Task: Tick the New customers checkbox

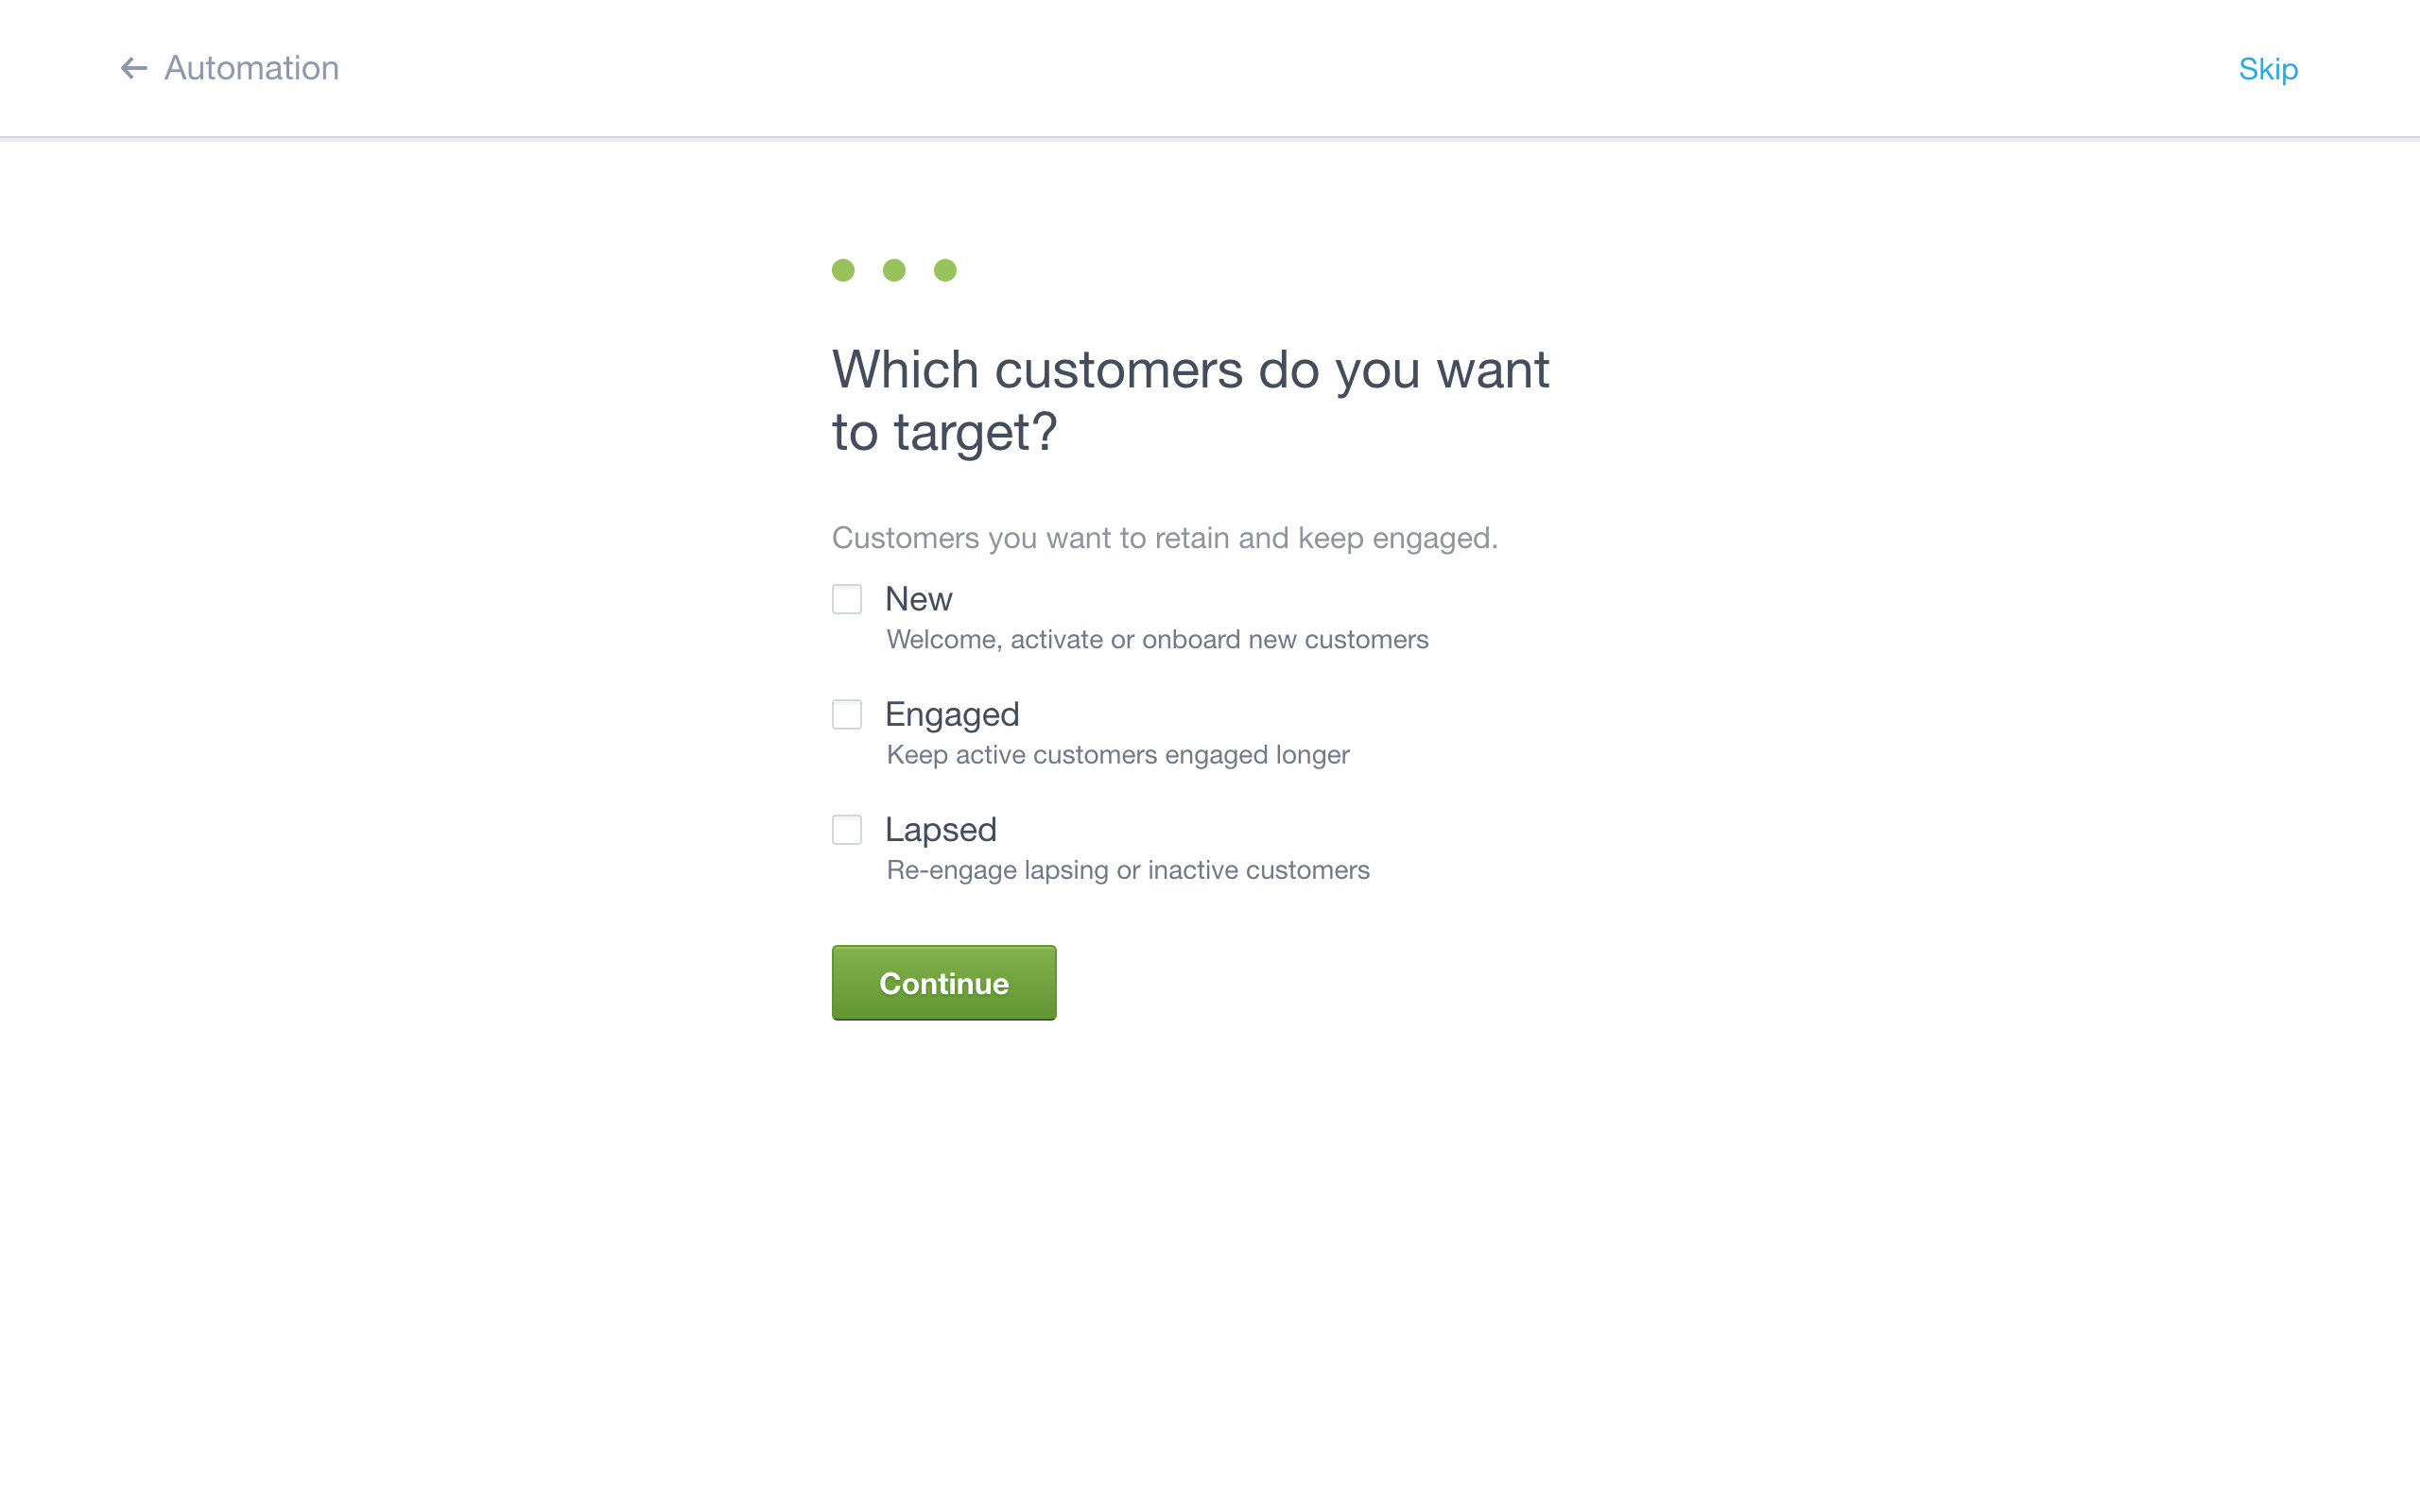Action: (847, 599)
